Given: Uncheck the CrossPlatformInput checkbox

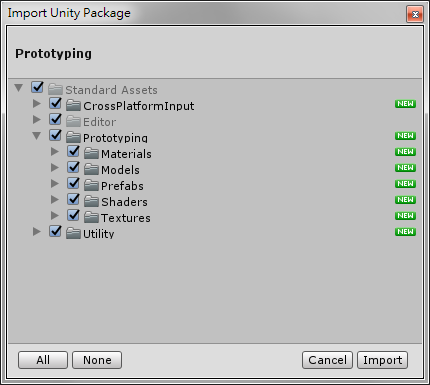Looking at the screenshot, I should pos(55,104).
